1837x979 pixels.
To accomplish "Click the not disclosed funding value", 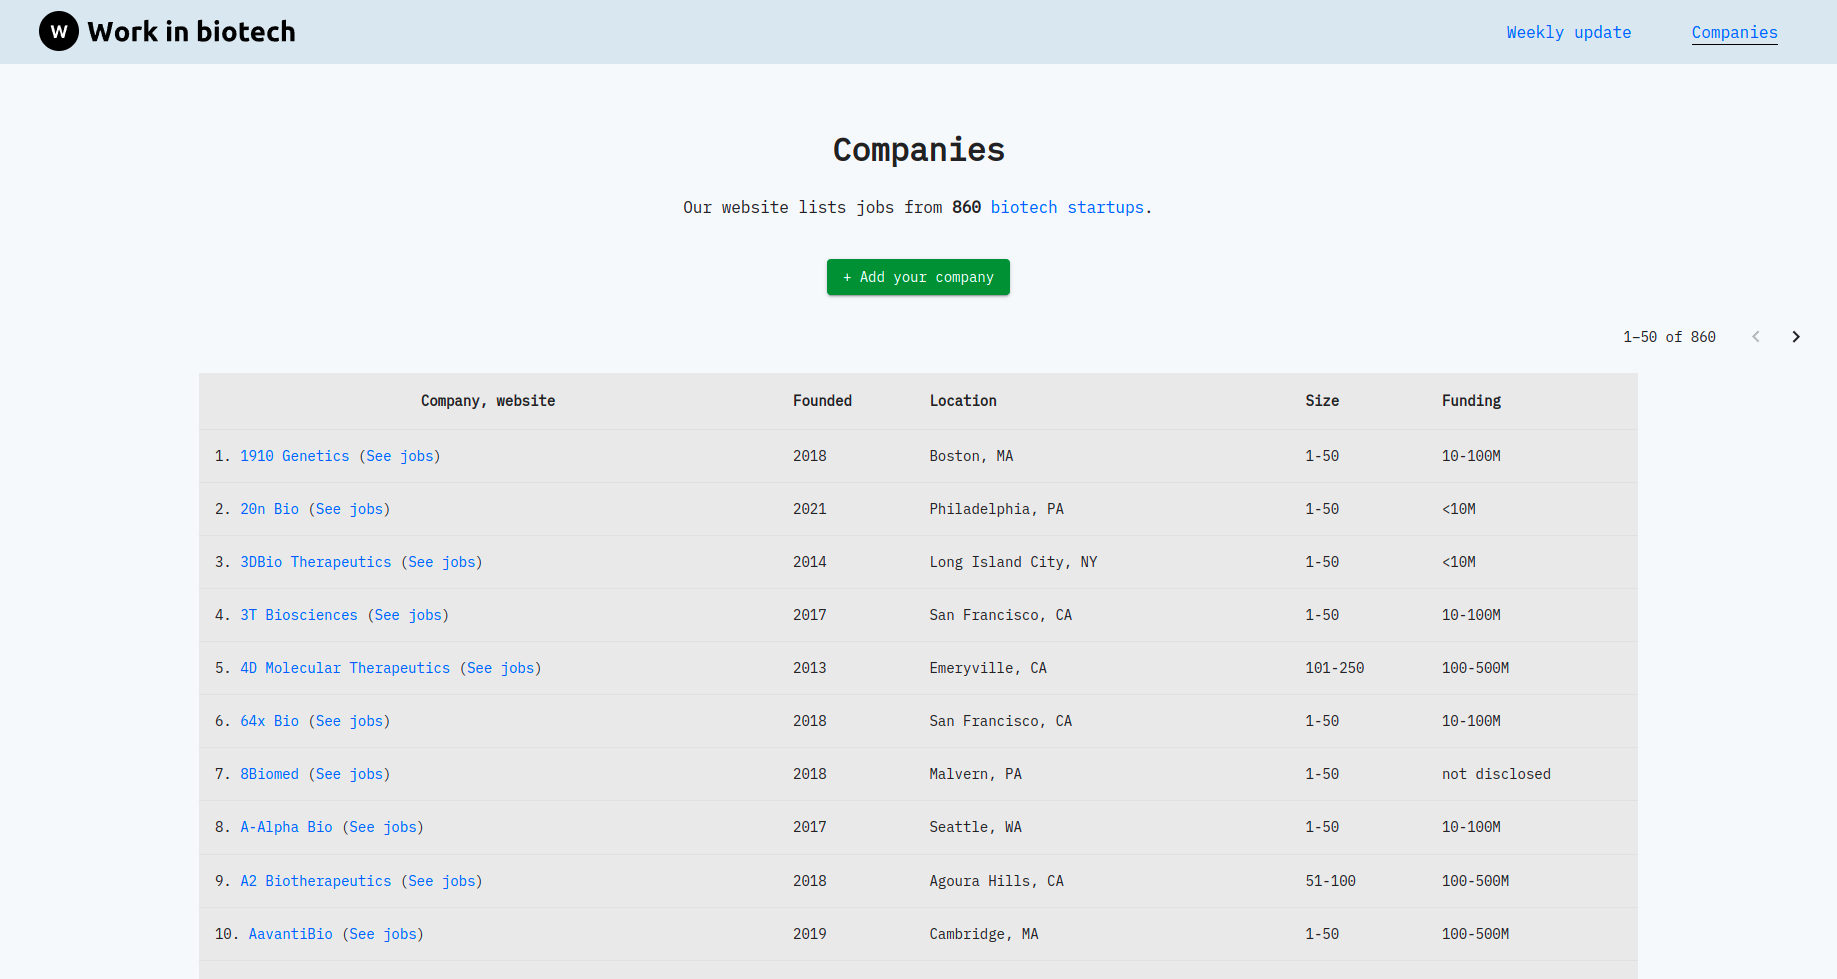I will coord(1496,774).
